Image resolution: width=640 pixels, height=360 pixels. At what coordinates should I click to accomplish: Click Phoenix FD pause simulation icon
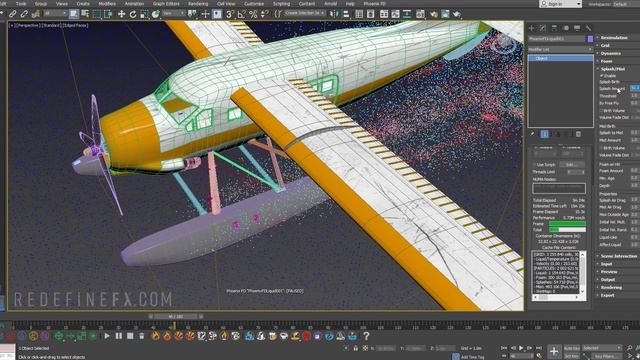pos(118,336)
